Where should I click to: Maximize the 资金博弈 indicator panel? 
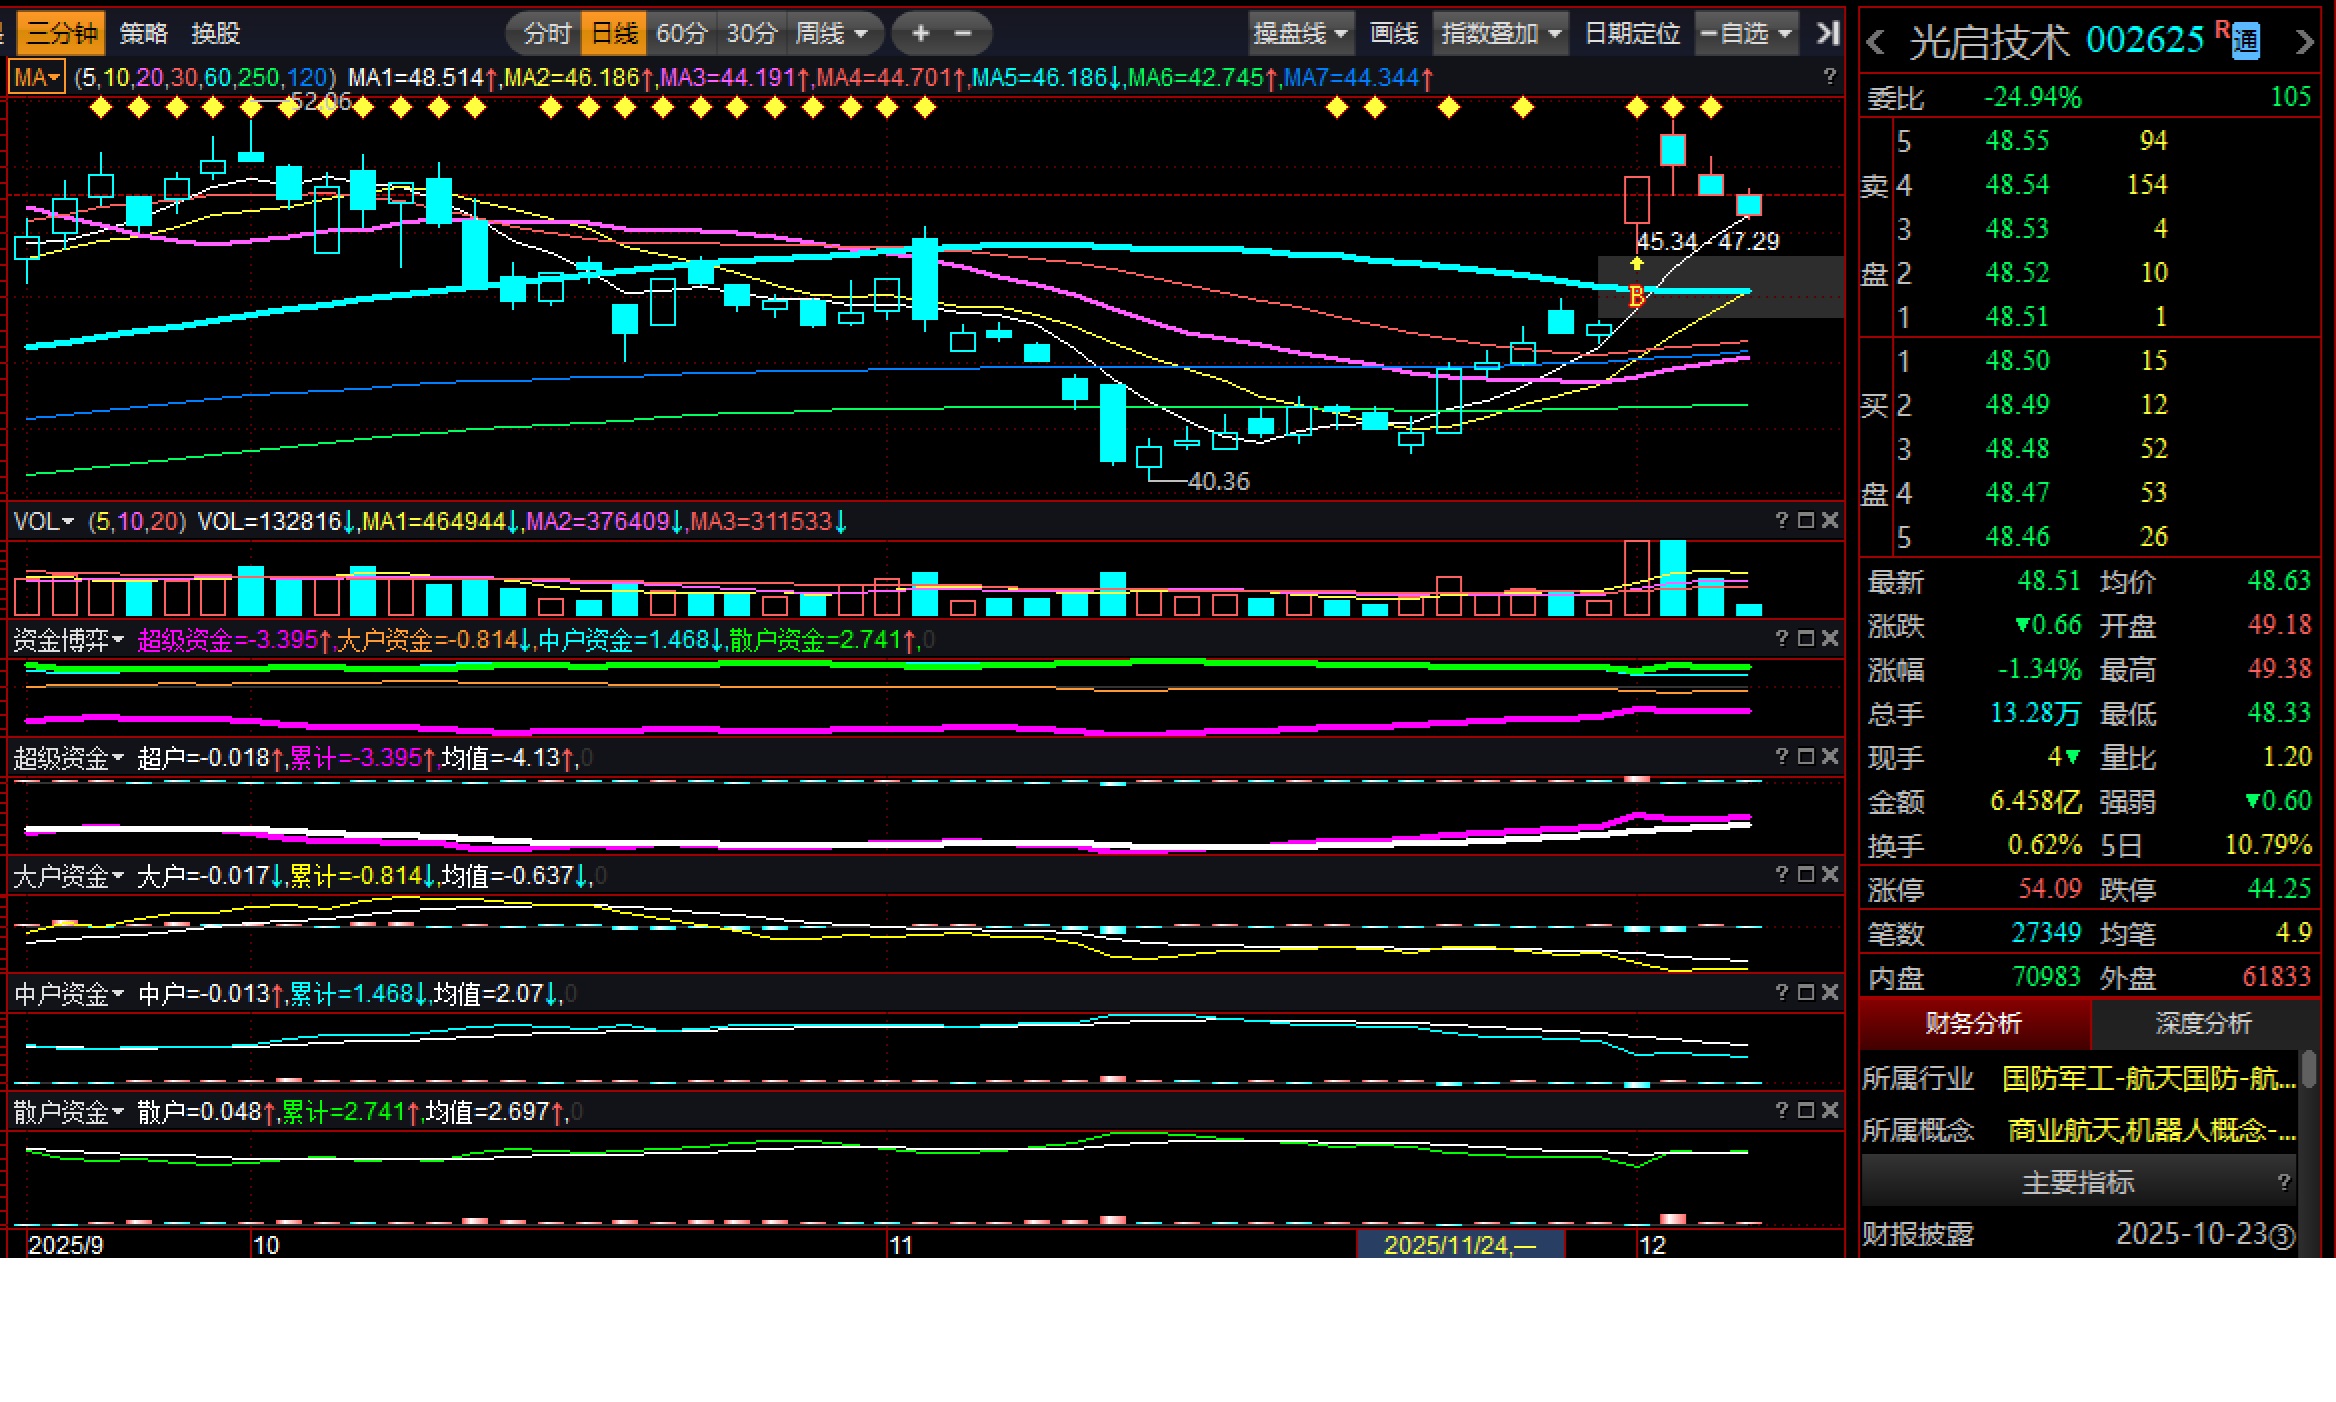click(x=1806, y=638)
